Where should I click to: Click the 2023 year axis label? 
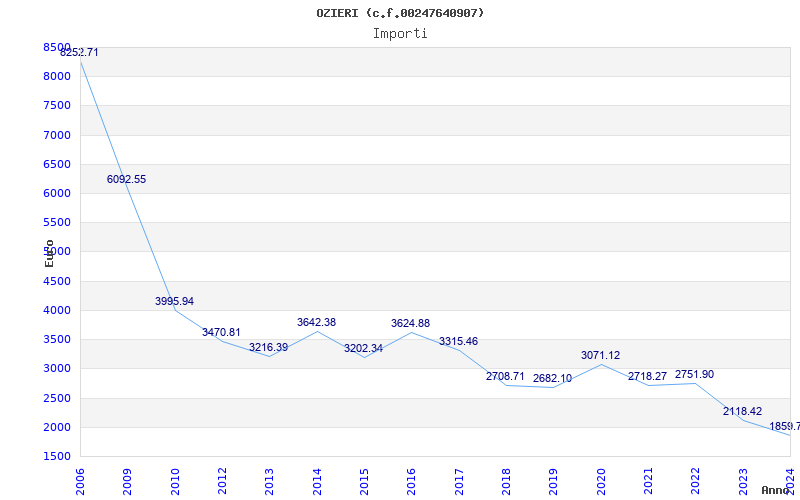pyautogui.click(x=743, y=482)
